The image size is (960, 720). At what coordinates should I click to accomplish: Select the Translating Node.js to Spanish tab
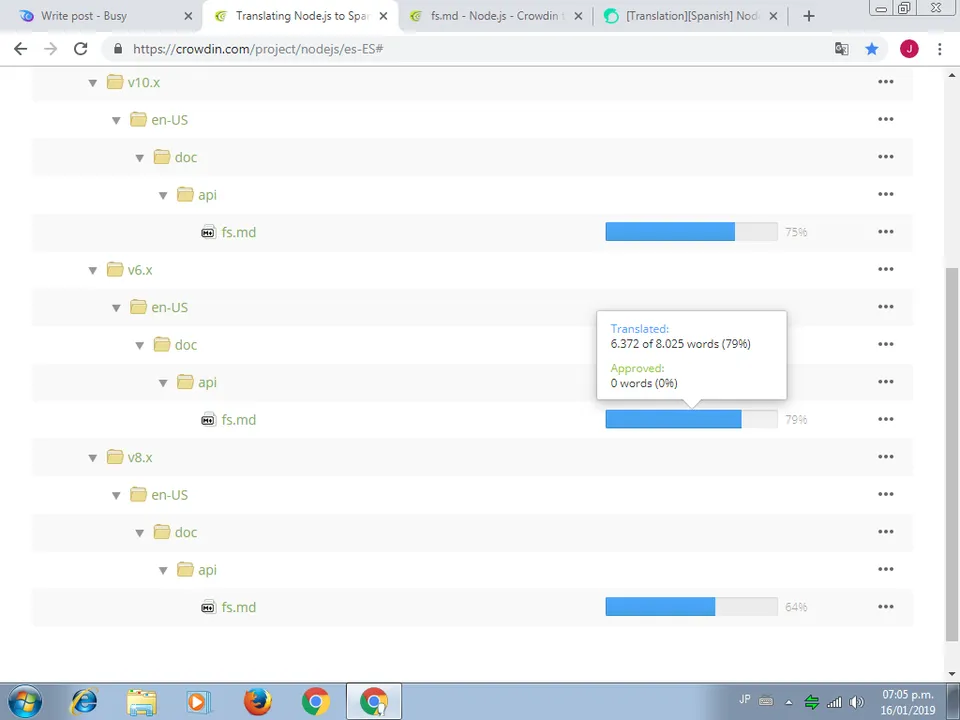[x=300, y=16]
